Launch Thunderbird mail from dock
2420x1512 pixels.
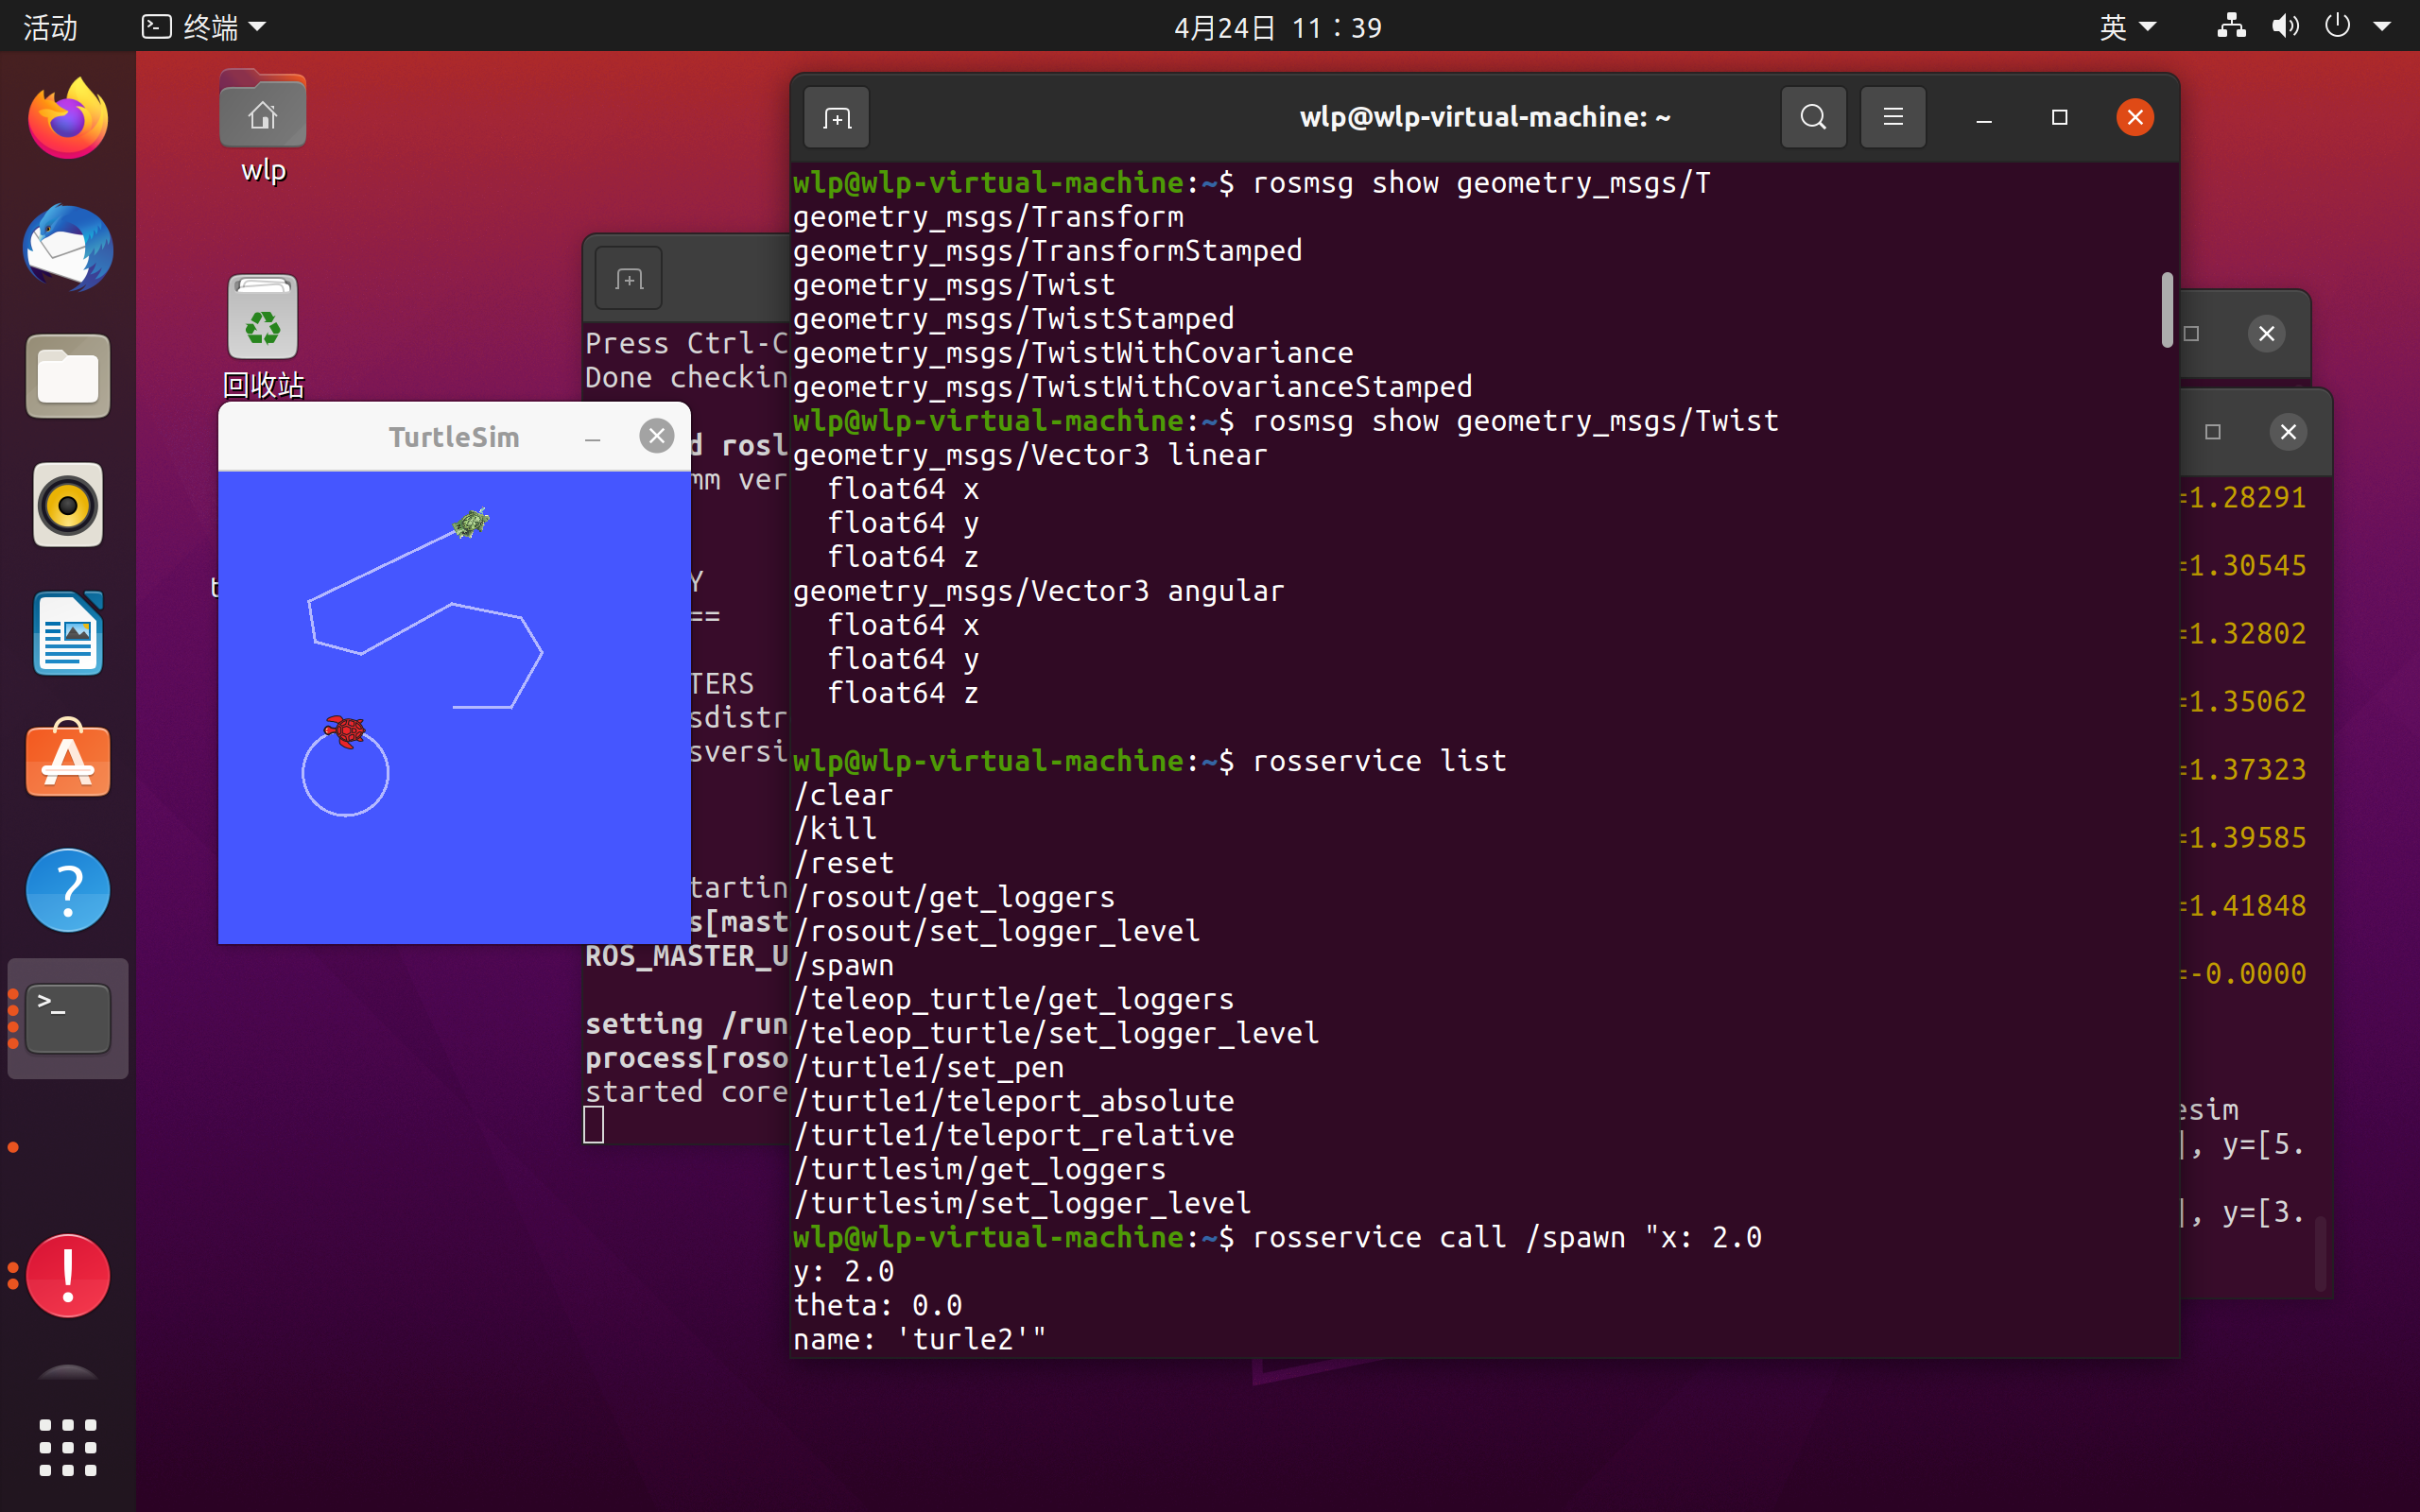(67, 248)
